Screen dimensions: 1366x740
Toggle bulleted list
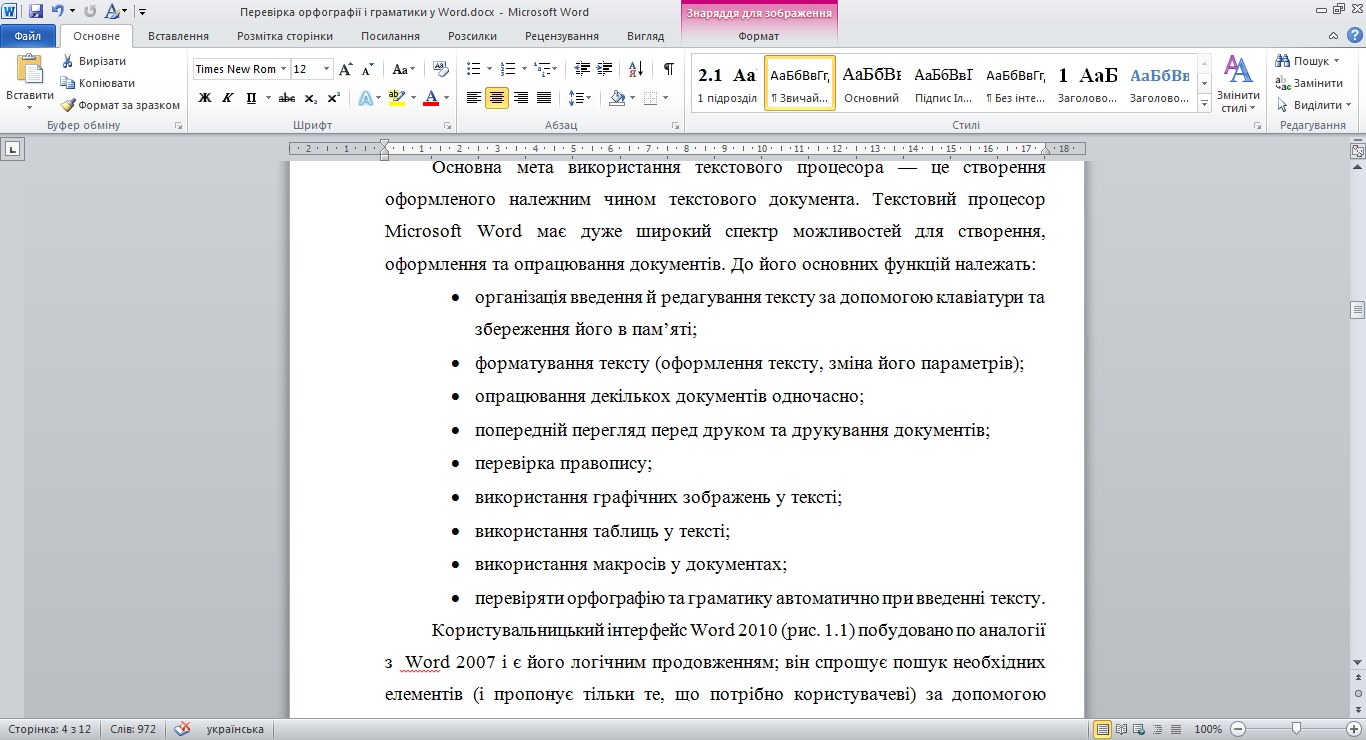474,69
